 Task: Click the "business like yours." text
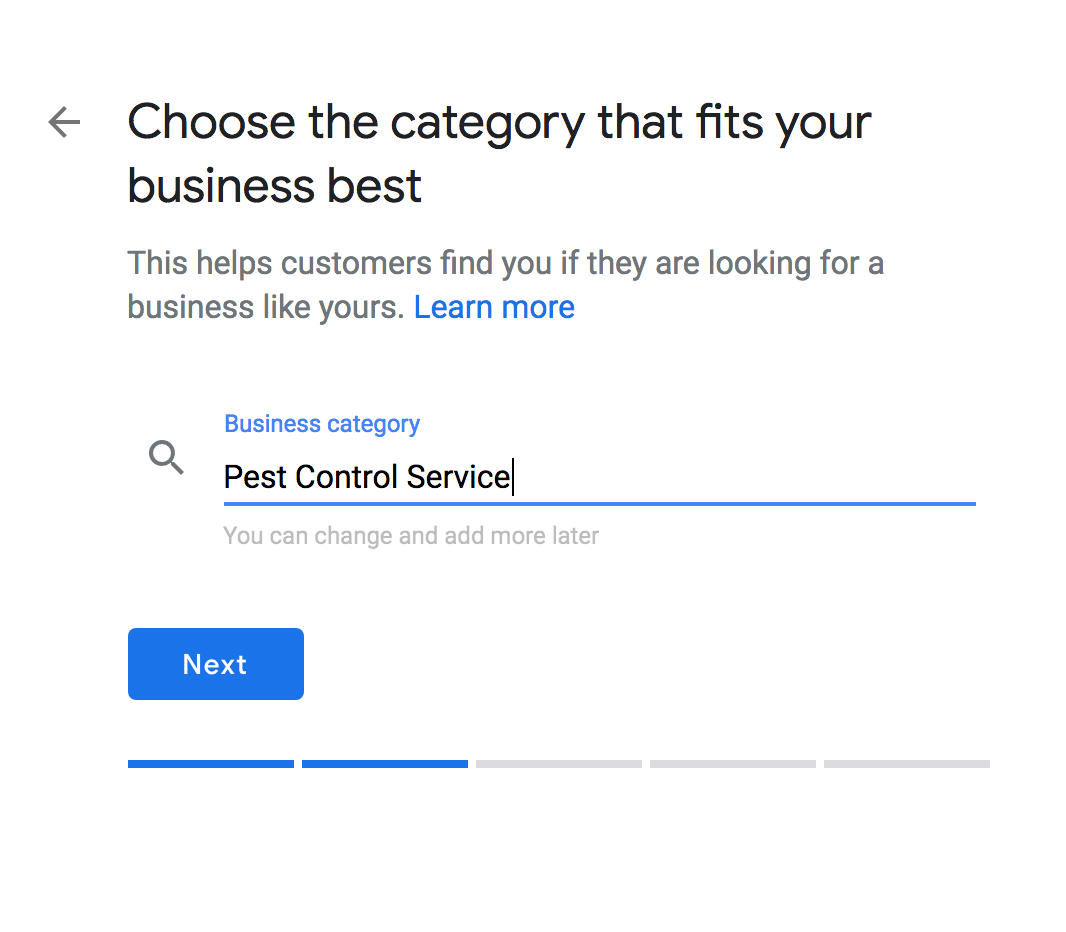pyautogui.click(x=266, y=307)
